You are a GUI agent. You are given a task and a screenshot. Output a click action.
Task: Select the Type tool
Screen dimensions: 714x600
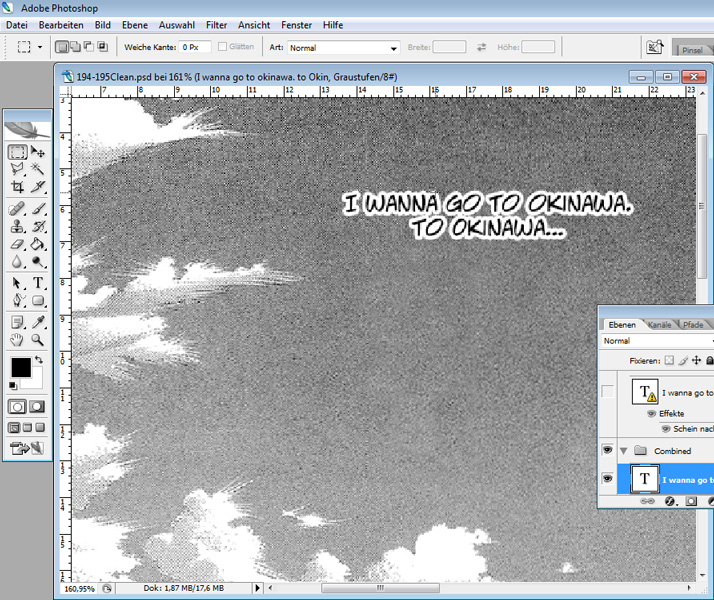click(38, 283)
